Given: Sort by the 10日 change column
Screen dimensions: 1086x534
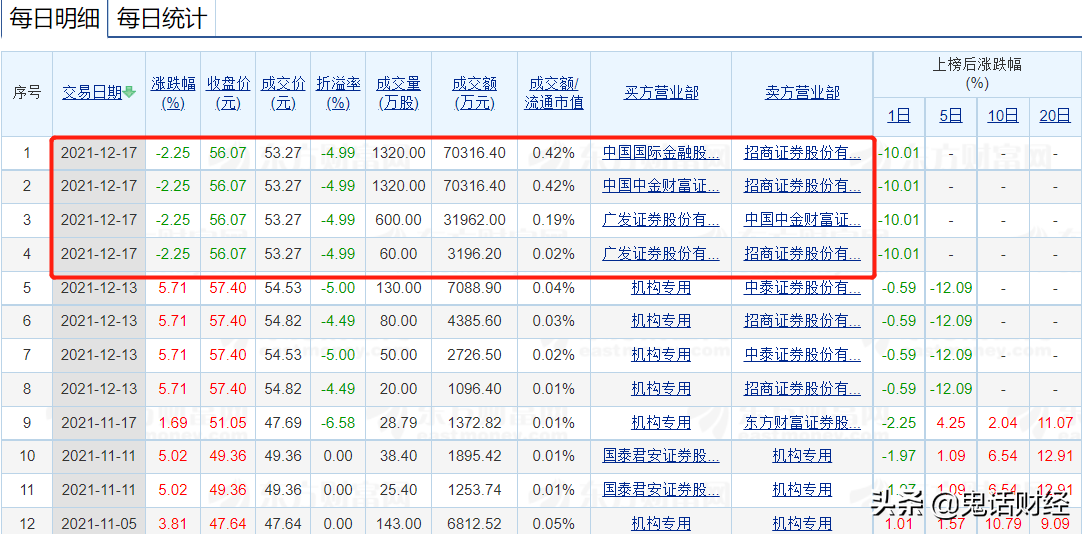Looking at the screenshot, I should click(1003, 116).
